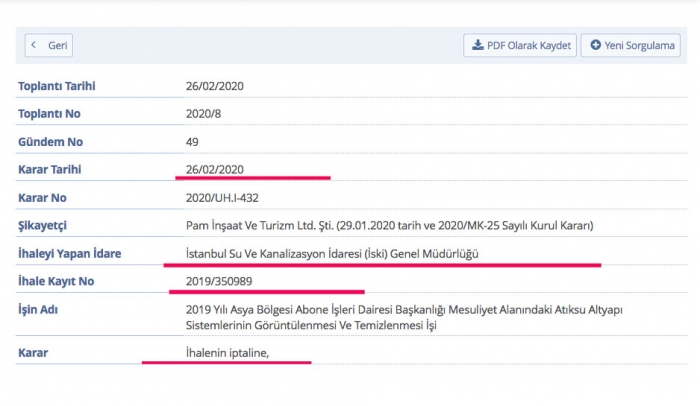
Task: Click the Şikayetçi field label
Action: (42, 226)
